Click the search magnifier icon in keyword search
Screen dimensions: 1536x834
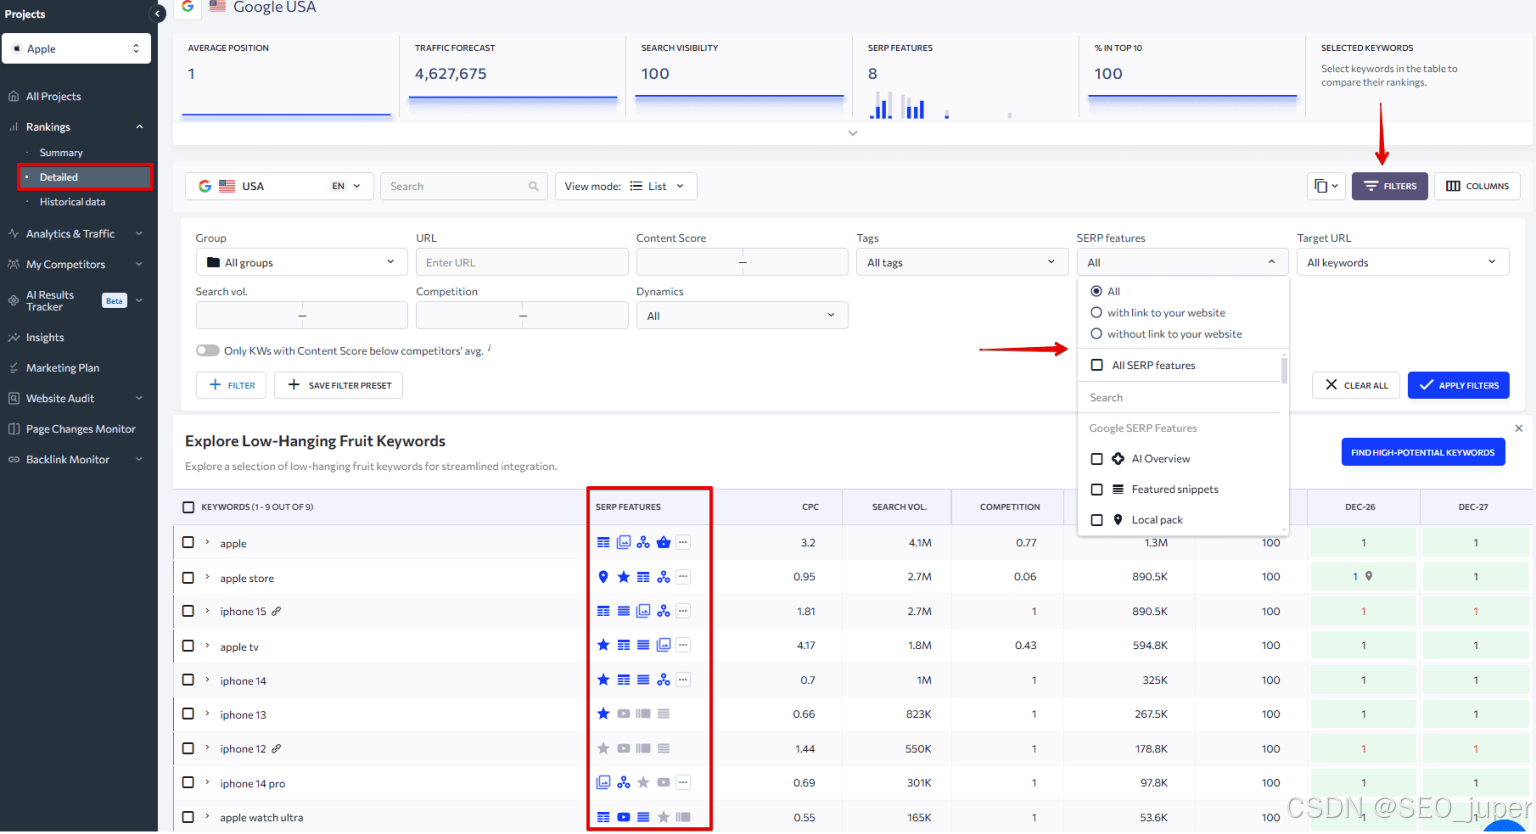[x=533, y=186]
